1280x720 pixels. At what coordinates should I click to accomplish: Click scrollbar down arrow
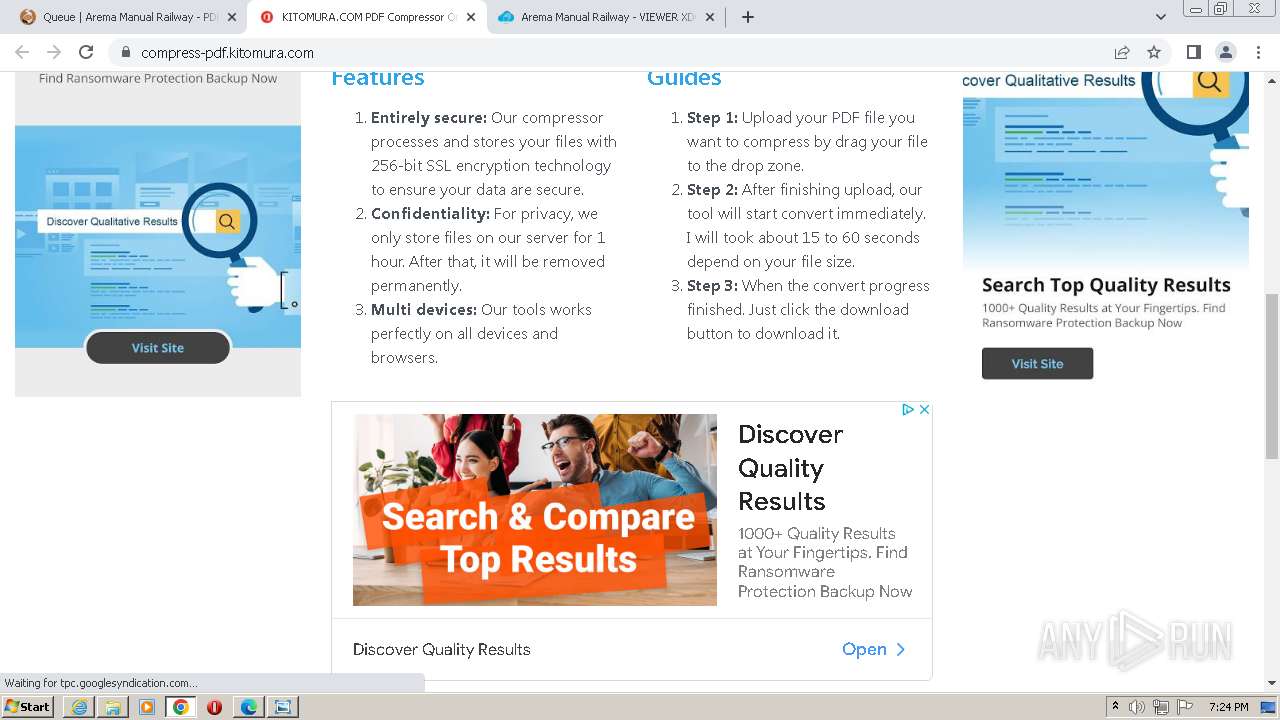click(x=1272, y=683)
